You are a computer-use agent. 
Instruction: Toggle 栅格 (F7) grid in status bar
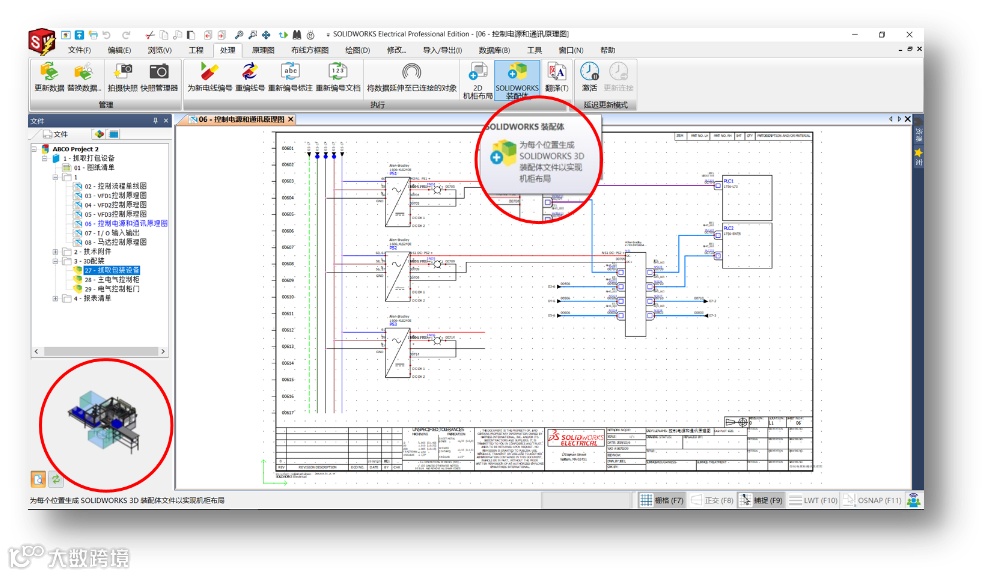tap(662, 500)
